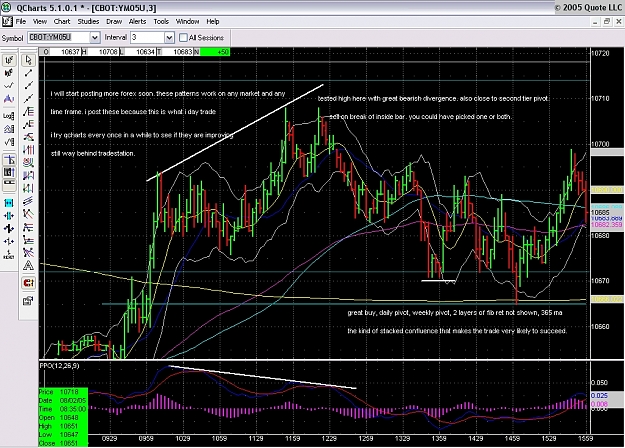Click the 10720 price axis label

(601, 53)
